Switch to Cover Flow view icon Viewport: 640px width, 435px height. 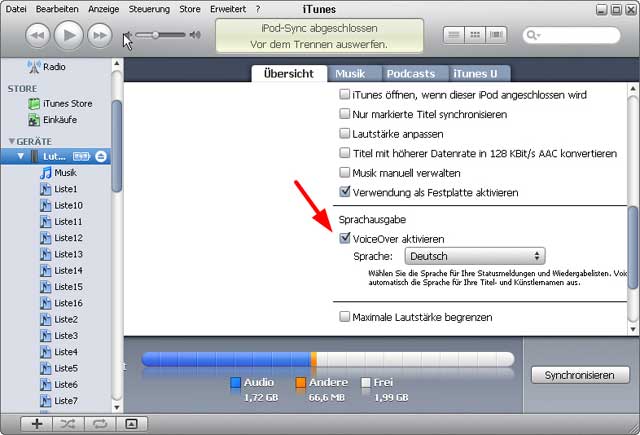496,35
